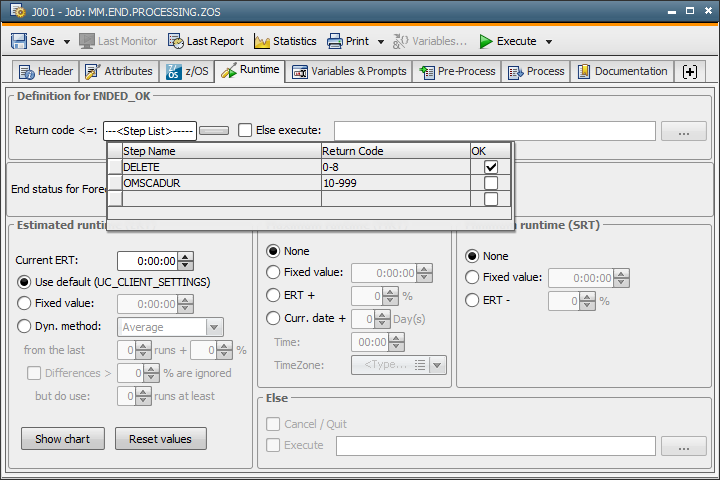The width and height of the screenshot is (720, 480).
Task: Open the Print options dropdown arrow
Action: pos(380,42)
